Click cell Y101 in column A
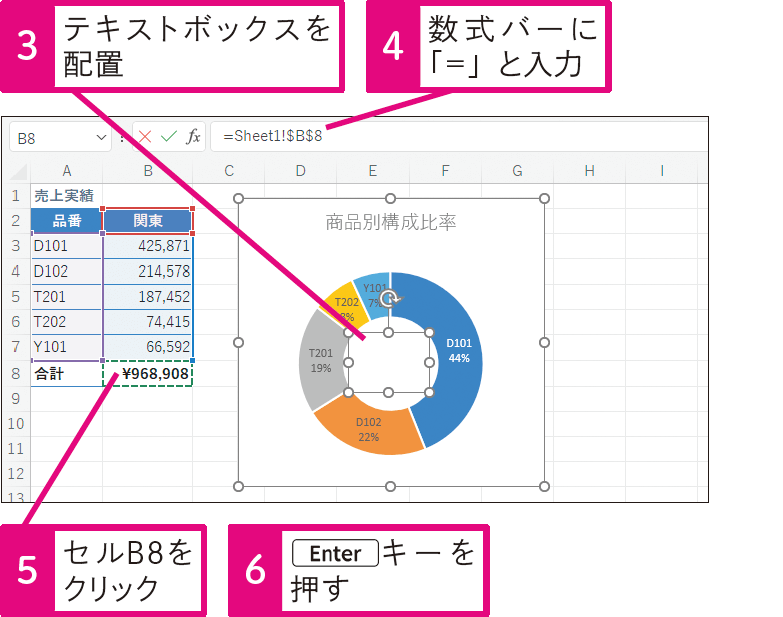The width and height of the screenshot is (783, 617). click(x=67, y=347)
